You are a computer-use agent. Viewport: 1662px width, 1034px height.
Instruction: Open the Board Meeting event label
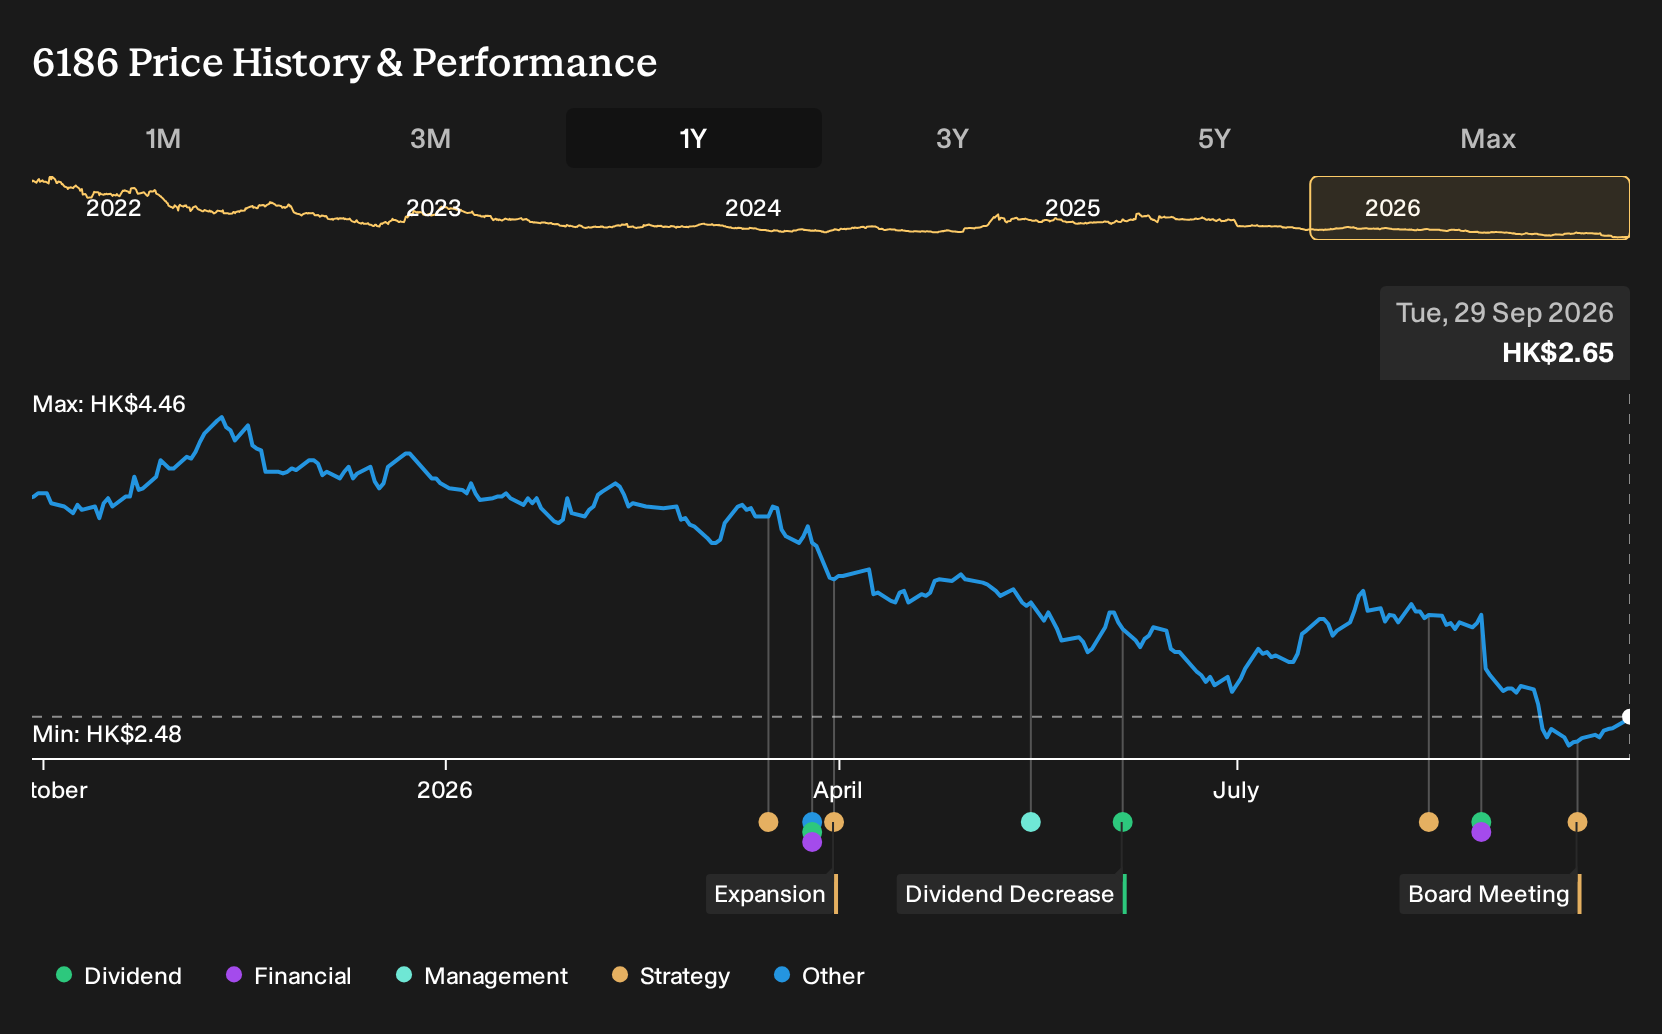[1490, 894]
